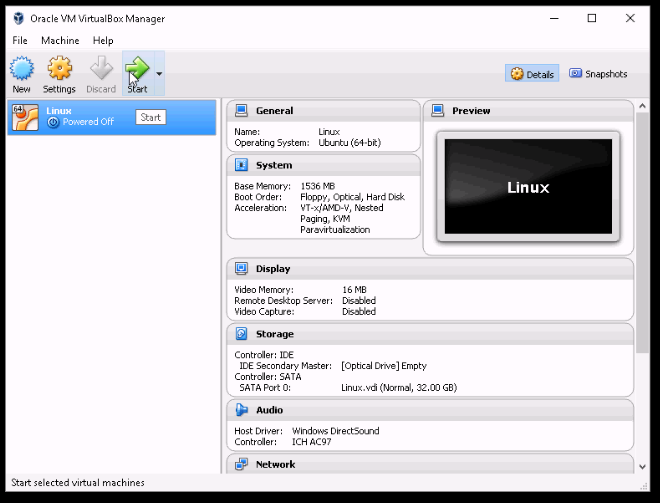
Task: Maximize the VirtualBox Manager window
Action: point(592,18)
